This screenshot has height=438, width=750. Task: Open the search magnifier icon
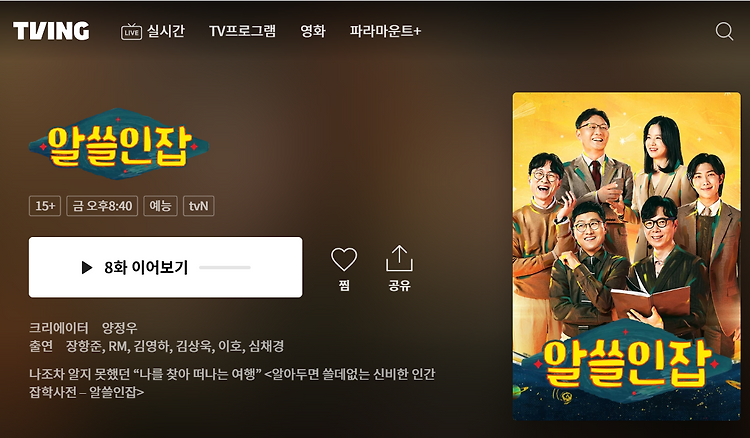(x=724, y=32)
